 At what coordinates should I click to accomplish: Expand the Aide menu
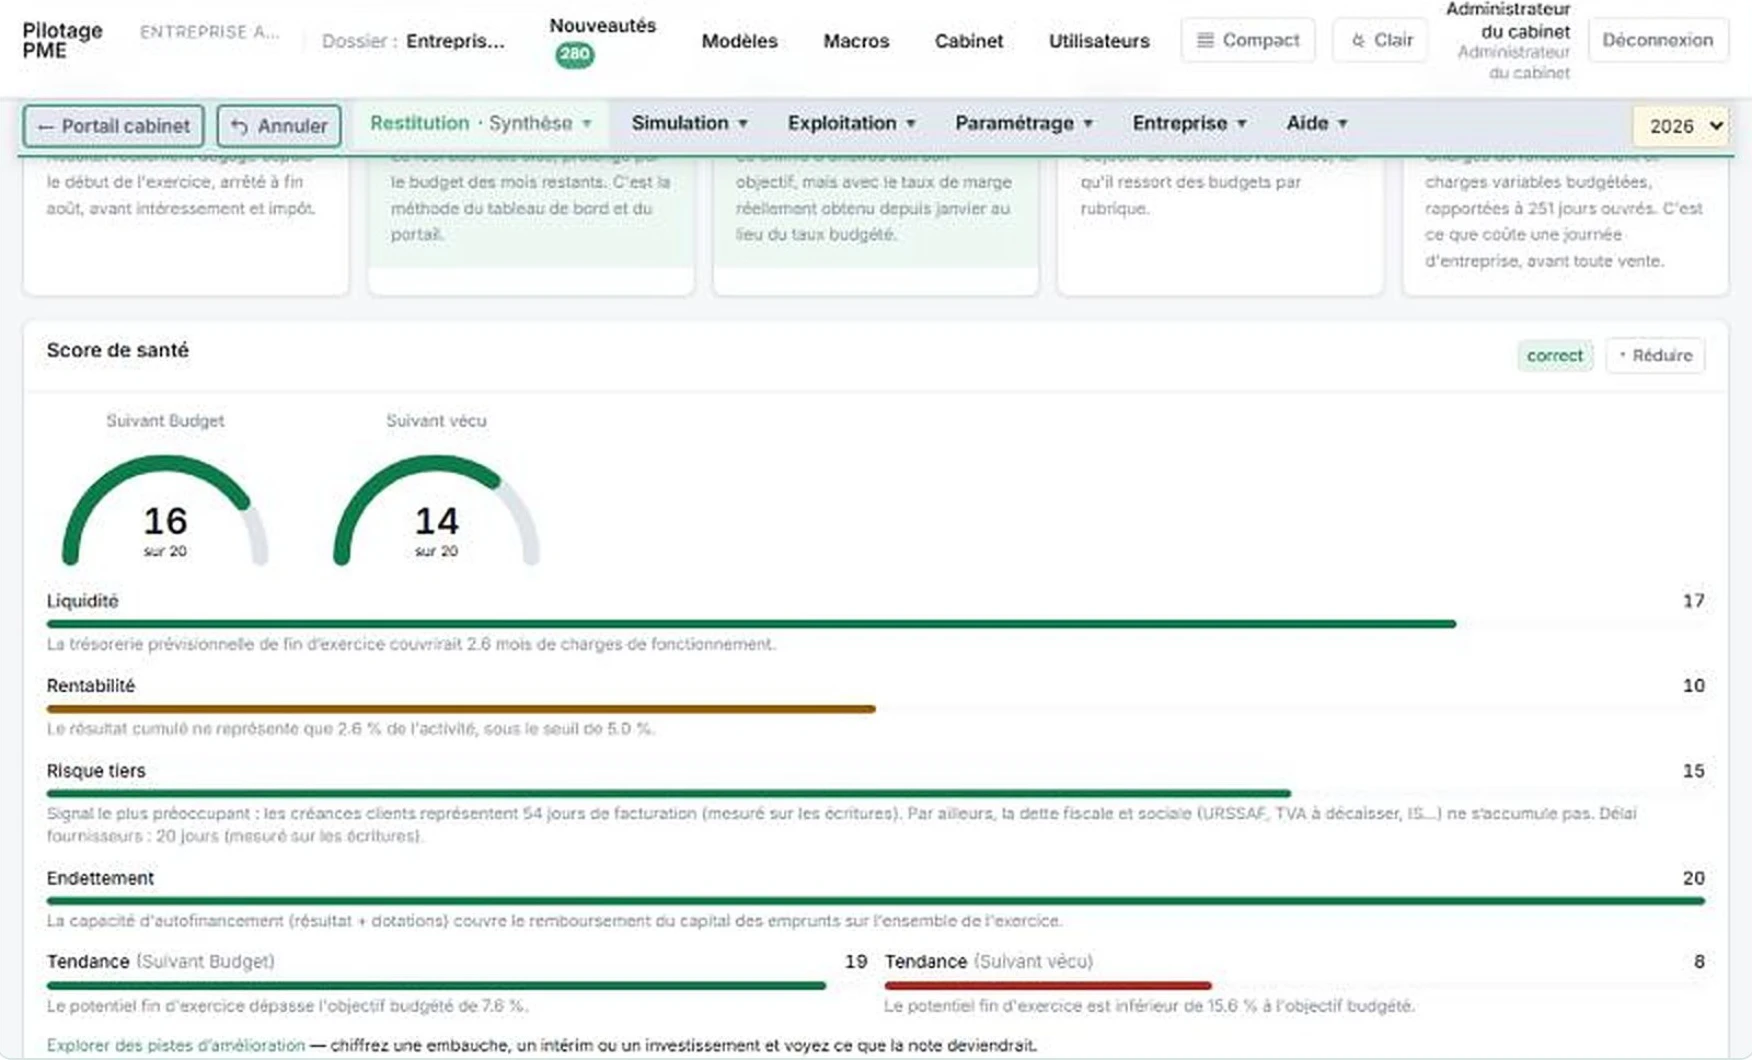1316,123
